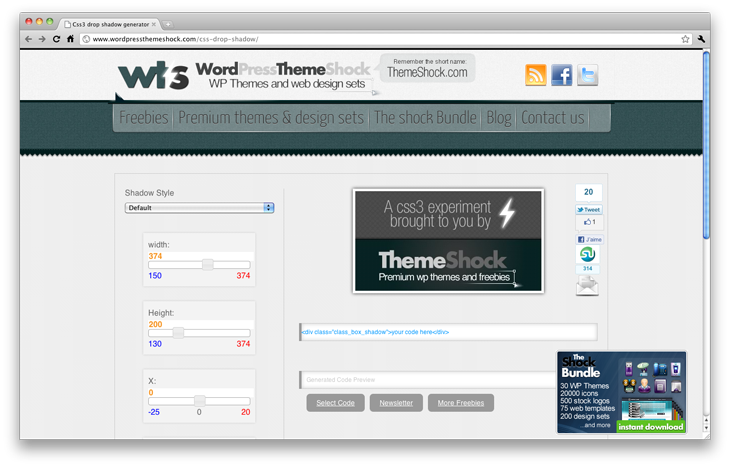Click the Shadow Style label
730x467 pixels.
tap(149, 193)
